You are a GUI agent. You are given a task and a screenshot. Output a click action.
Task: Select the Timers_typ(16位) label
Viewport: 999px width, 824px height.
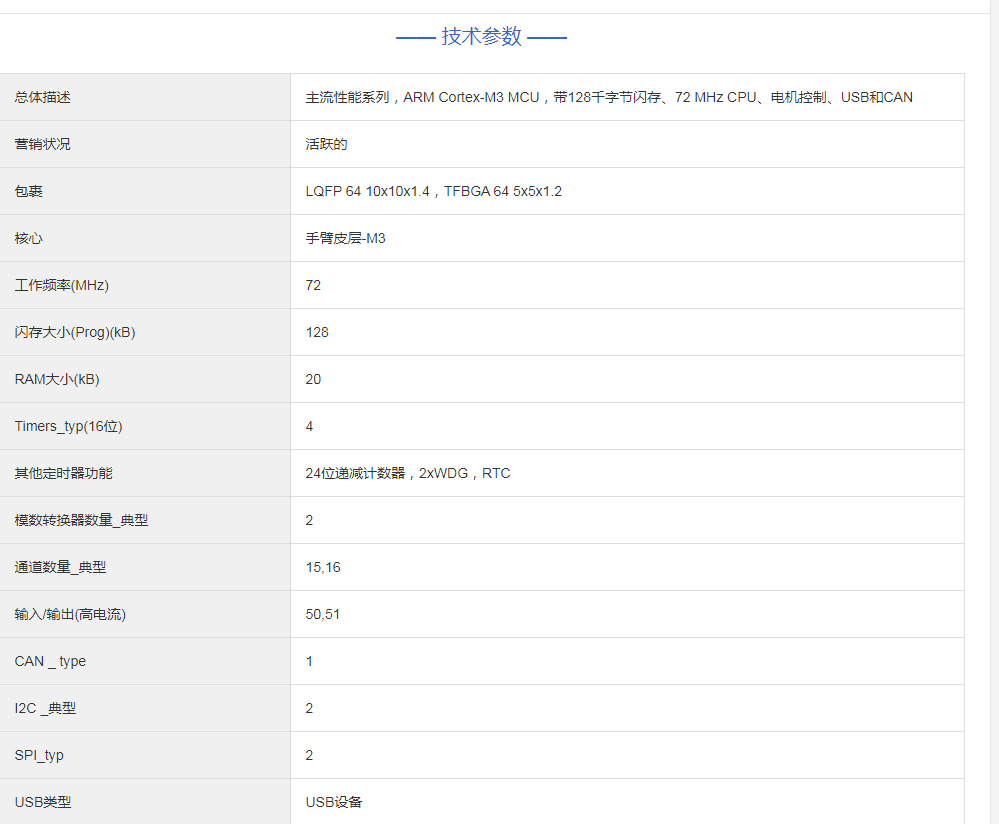coord(68,426)
